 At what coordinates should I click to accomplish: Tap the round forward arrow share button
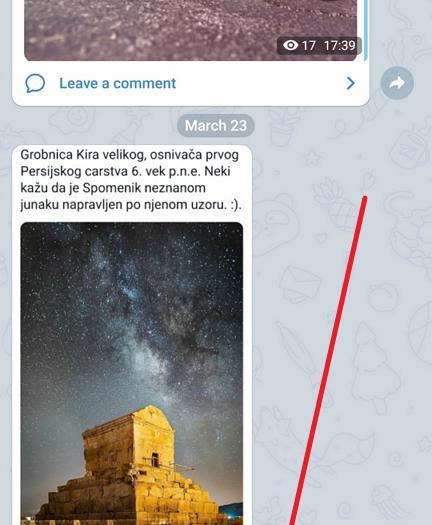click(397, 83)
